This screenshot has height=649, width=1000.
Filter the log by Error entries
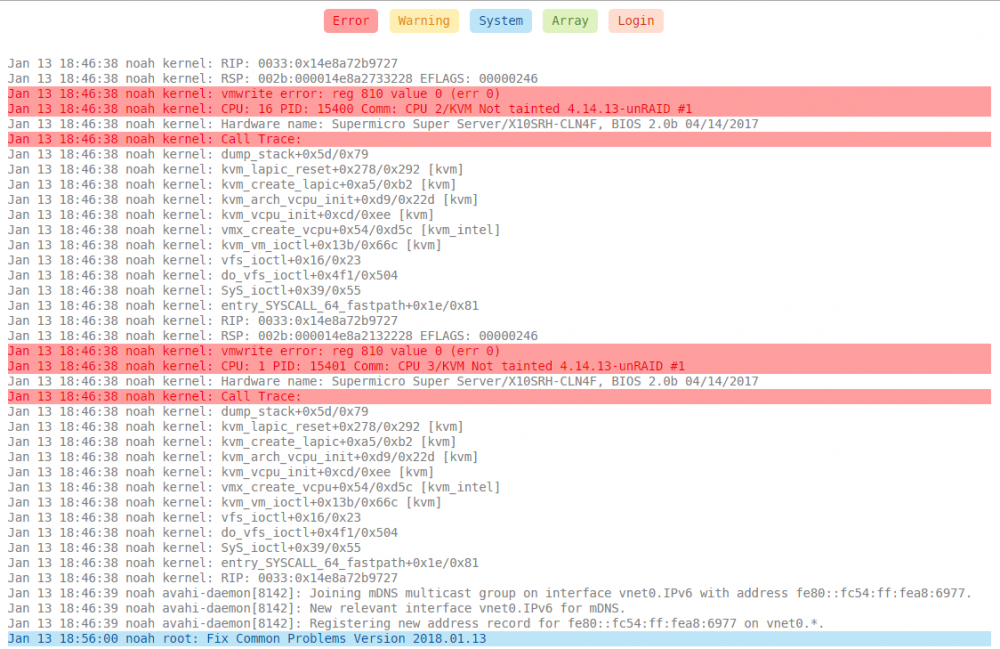[x=351, y=20]
